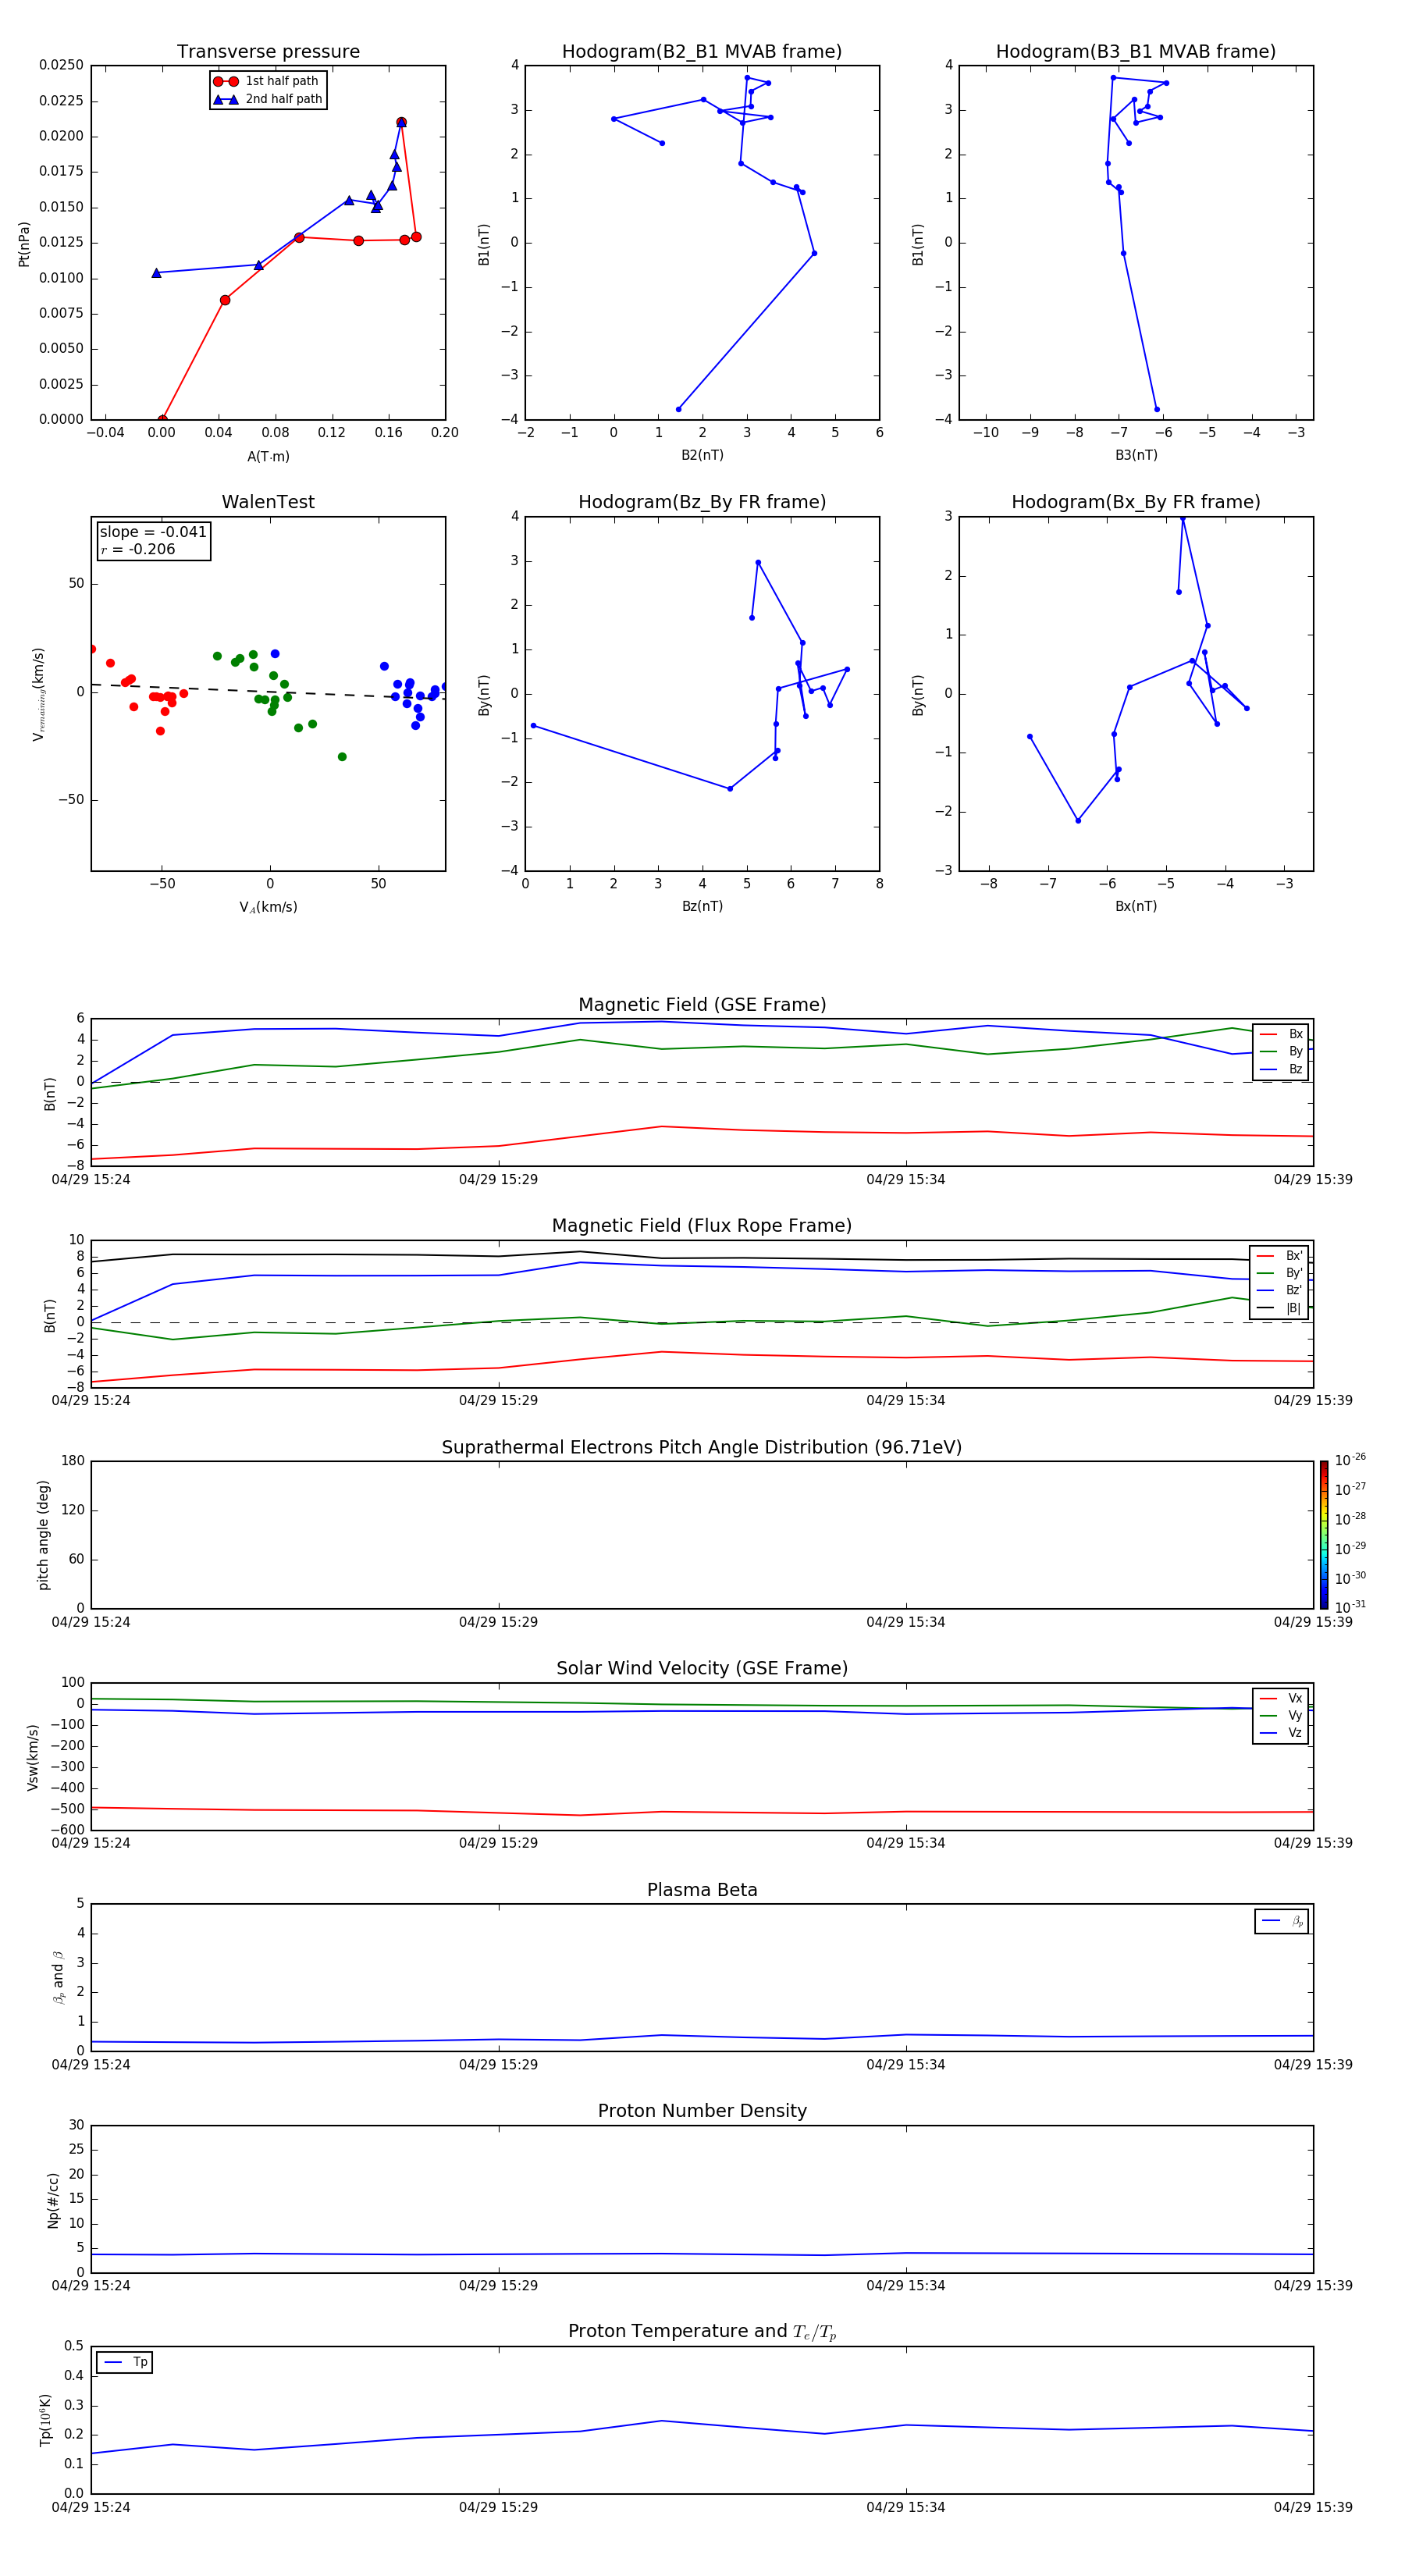Click "04/29 15:24" tick under GSE Magnetic Field
This screenshot has height=2576, width=1405.
(91, 1180)
